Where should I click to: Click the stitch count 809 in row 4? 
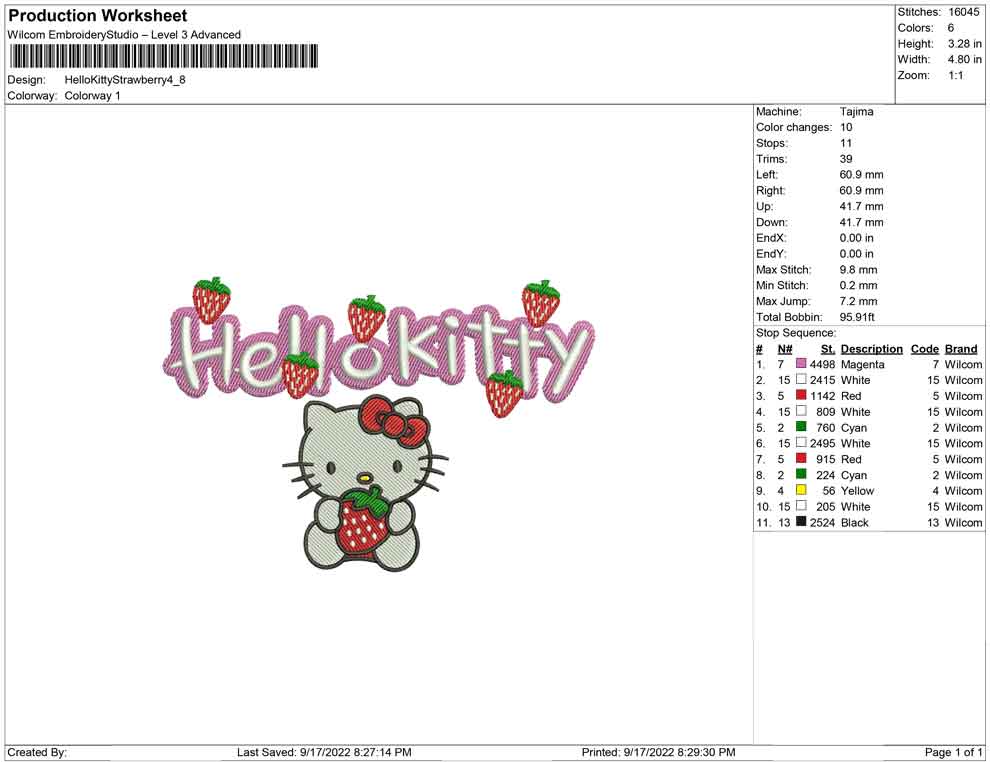pos(826,412)
